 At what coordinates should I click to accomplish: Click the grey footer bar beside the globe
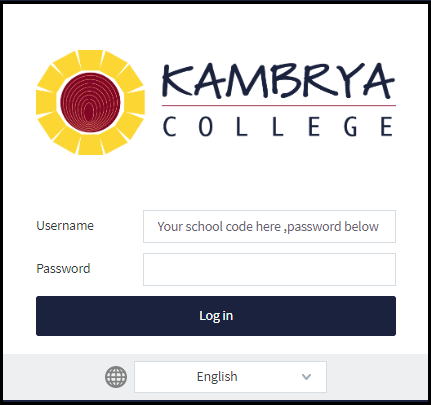coord(377,377)
